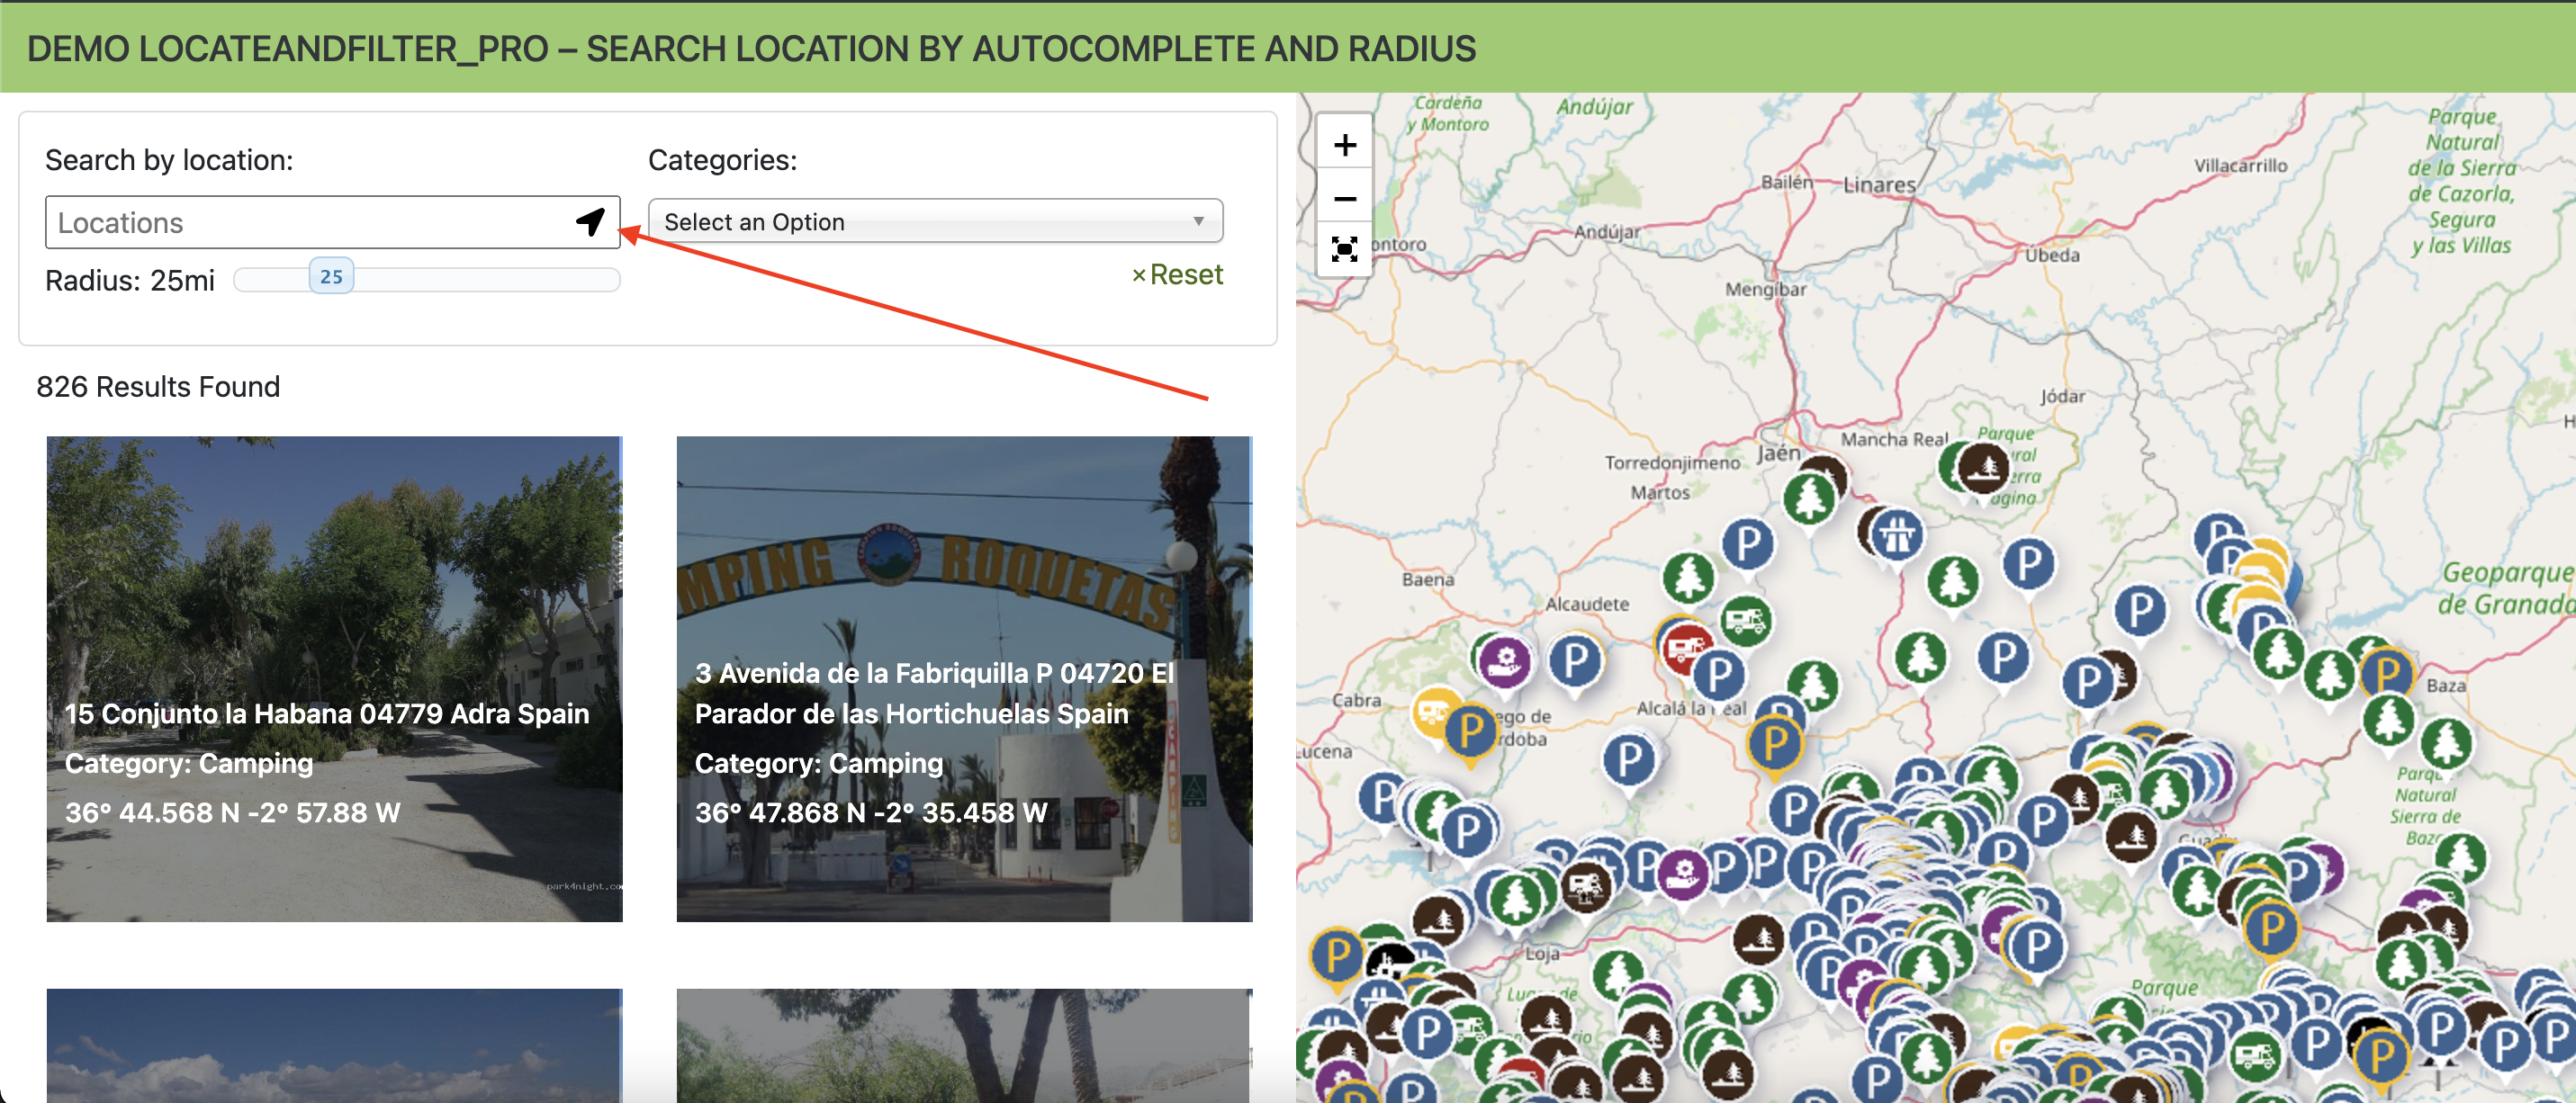Zoom in on the map
Screen dimensions: 2576x1103
click(x=1344, y=146)
